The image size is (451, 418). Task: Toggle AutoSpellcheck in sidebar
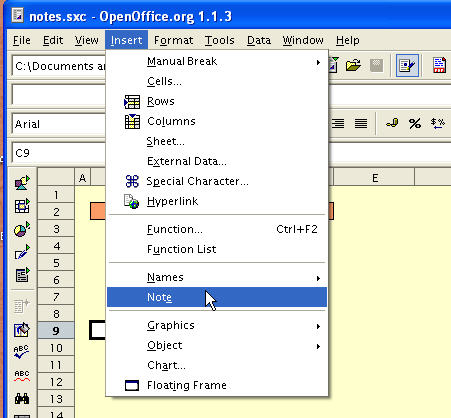click(x=22, y=375)
